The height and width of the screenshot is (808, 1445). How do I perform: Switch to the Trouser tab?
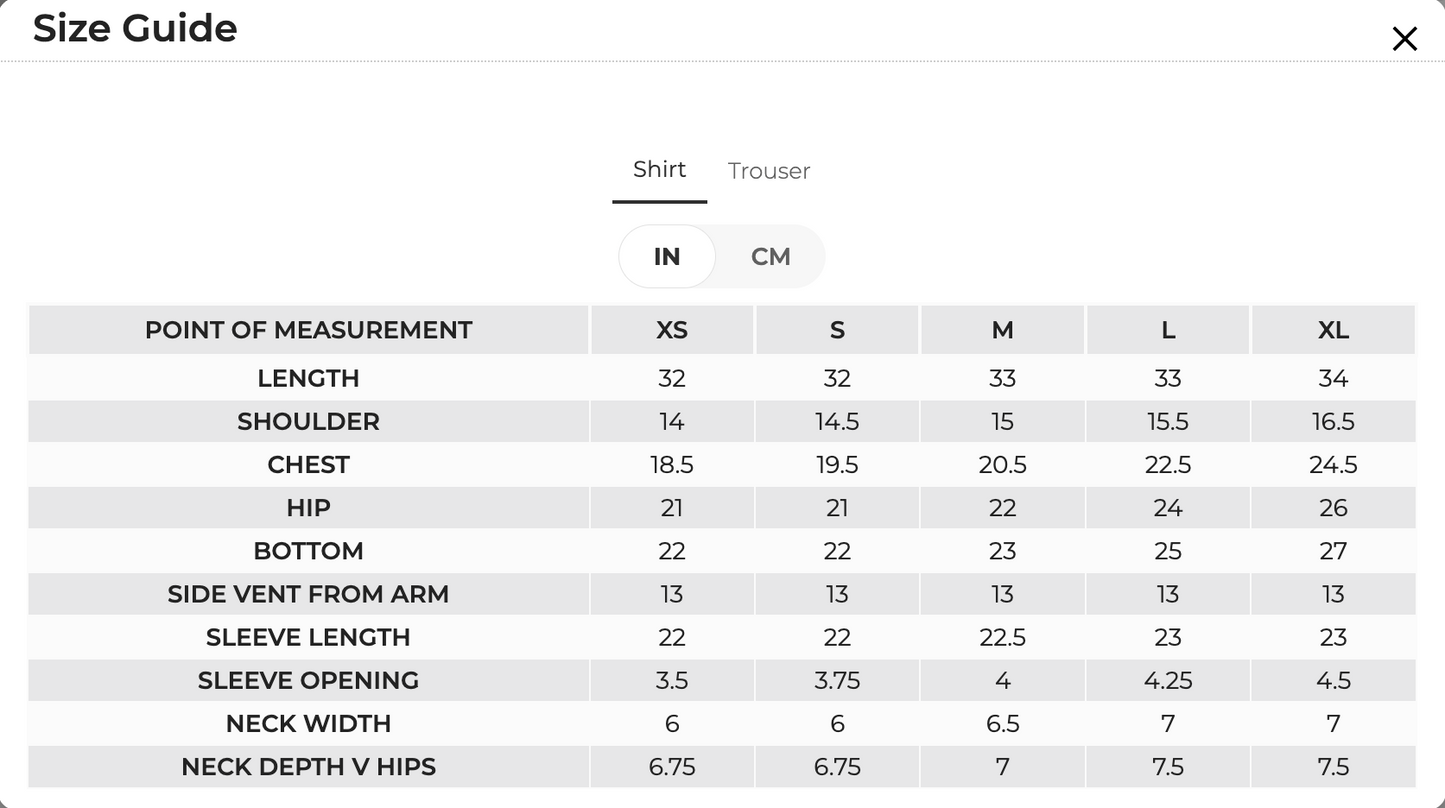[x=769, y=171]
